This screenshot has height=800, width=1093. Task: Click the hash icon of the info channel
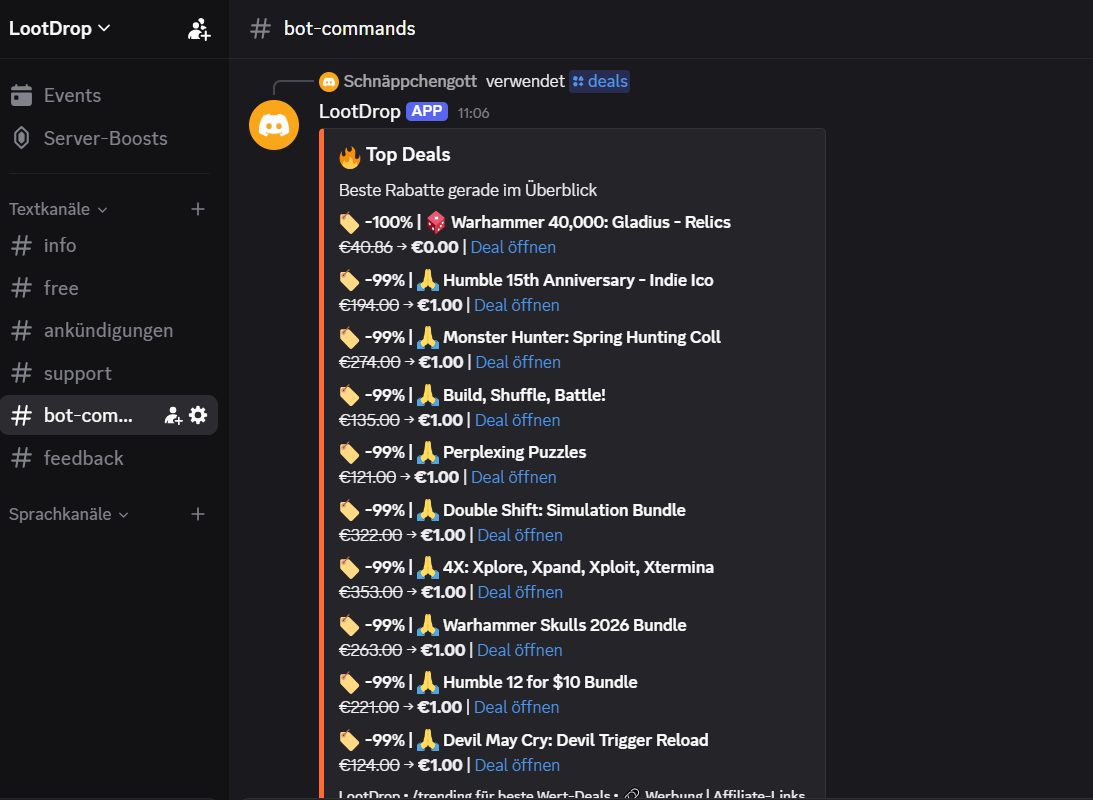(x=22, y=245)
